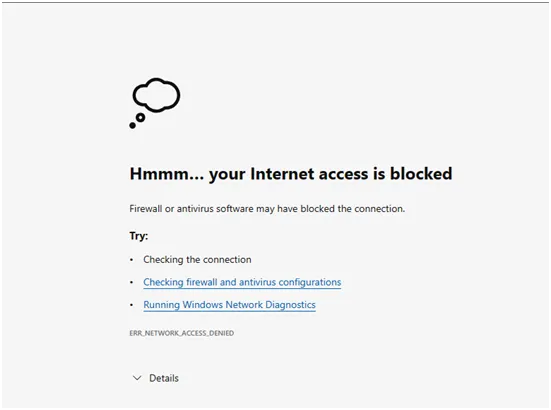Click the small circles below the thought cloud
This screenshot has width=551, height=410.
pyautogui.click(x=137, y=121)
